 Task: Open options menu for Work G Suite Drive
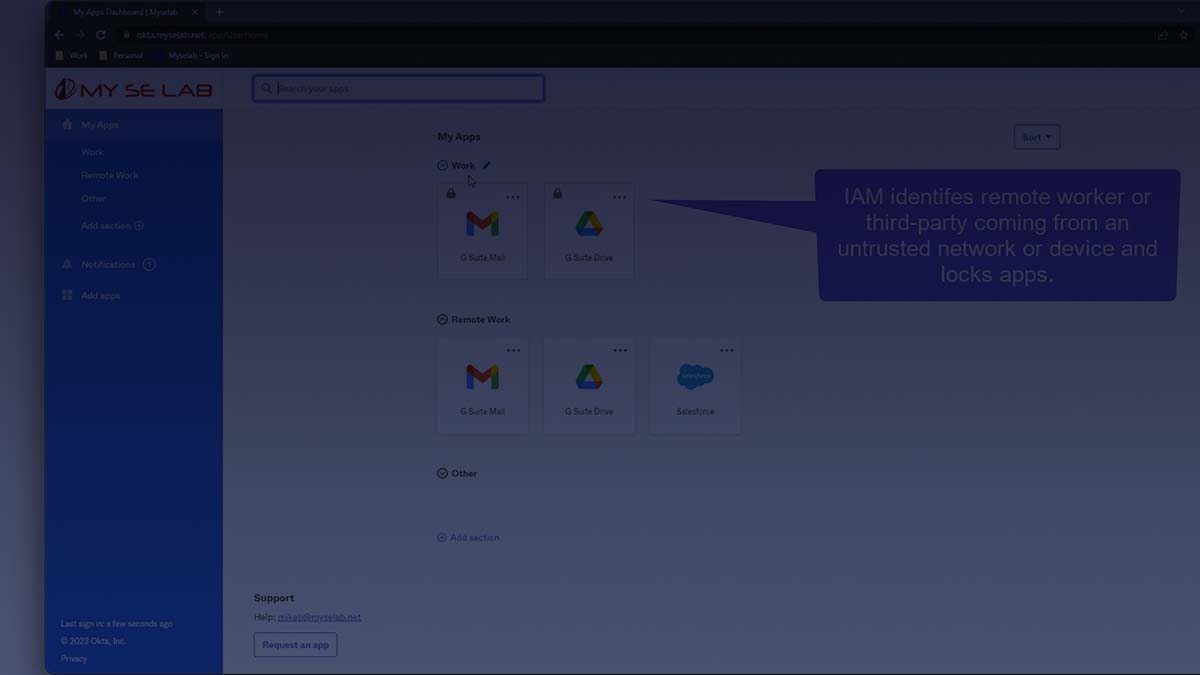pos(620,197)
